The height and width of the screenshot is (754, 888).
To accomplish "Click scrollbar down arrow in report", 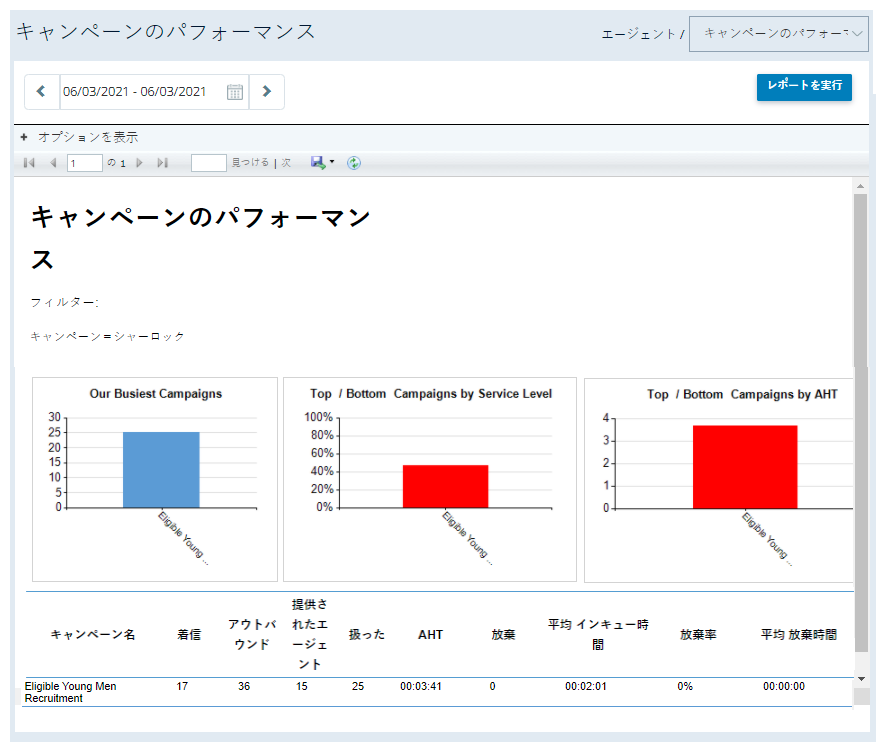I will point(861,679).
